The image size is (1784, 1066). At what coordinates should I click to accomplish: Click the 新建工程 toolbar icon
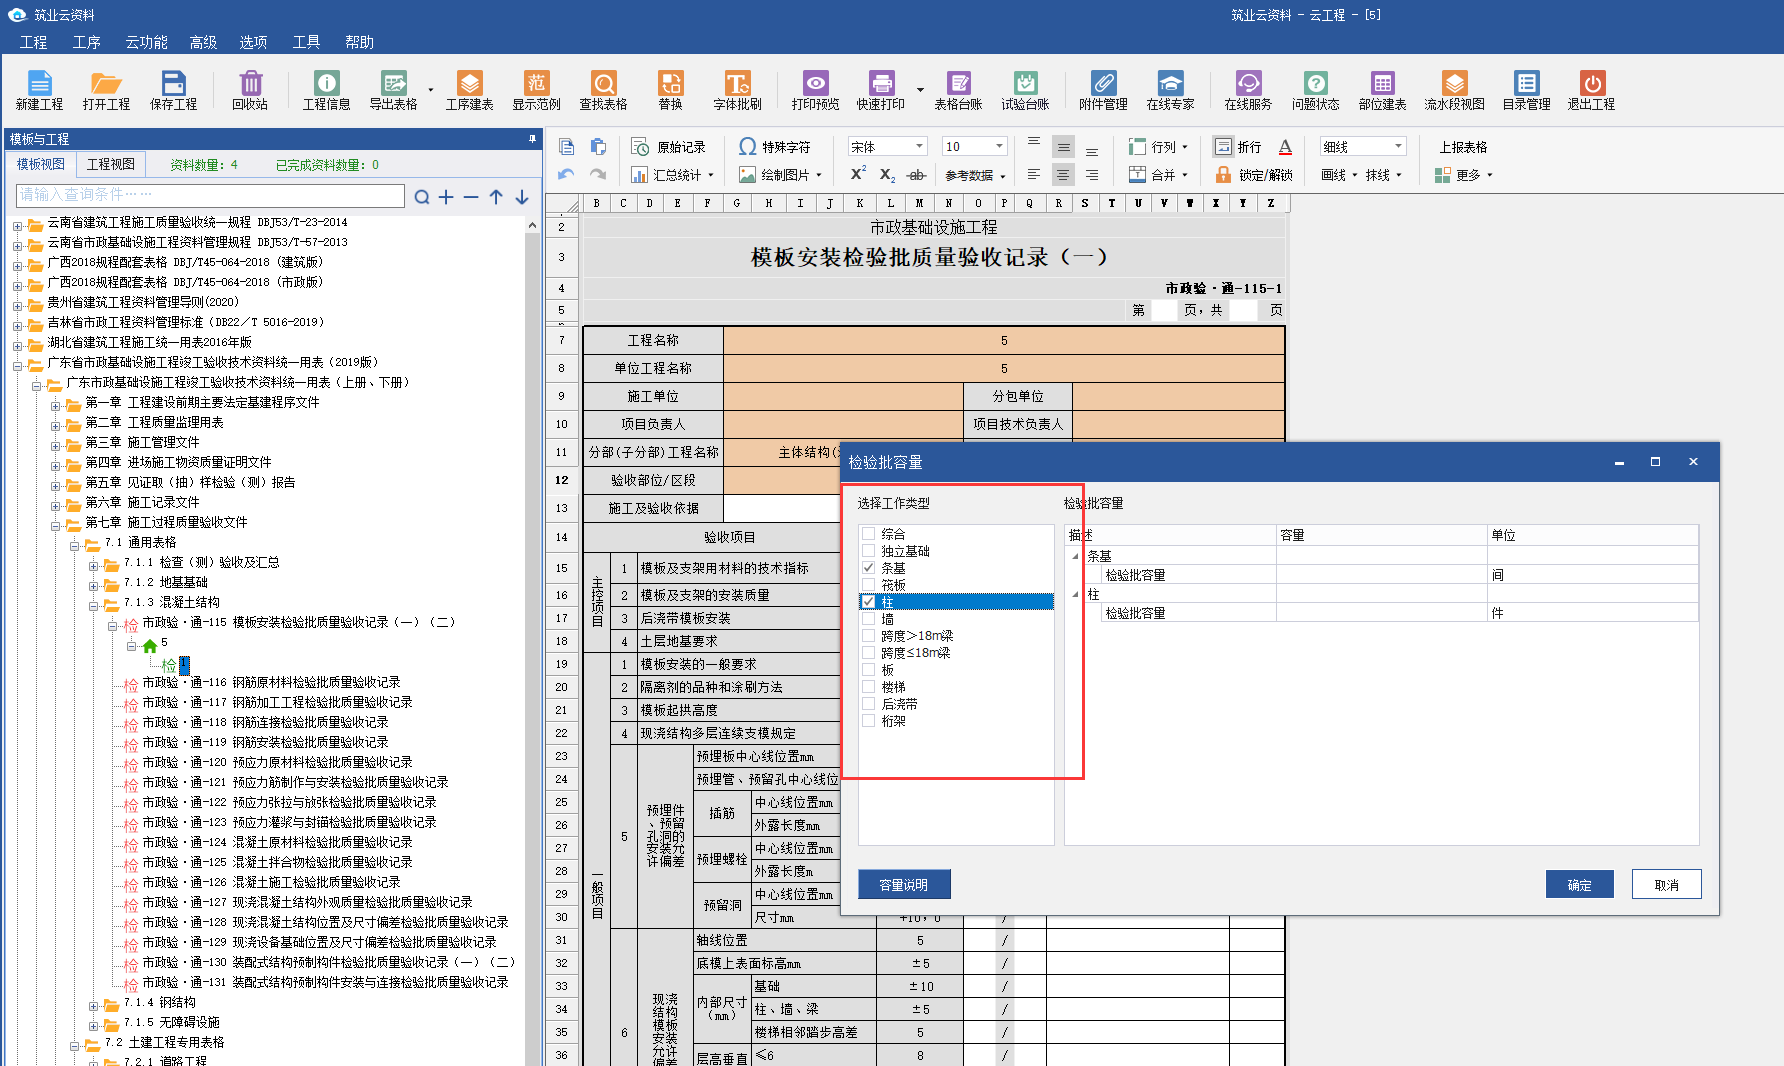(x=39, y=90)
